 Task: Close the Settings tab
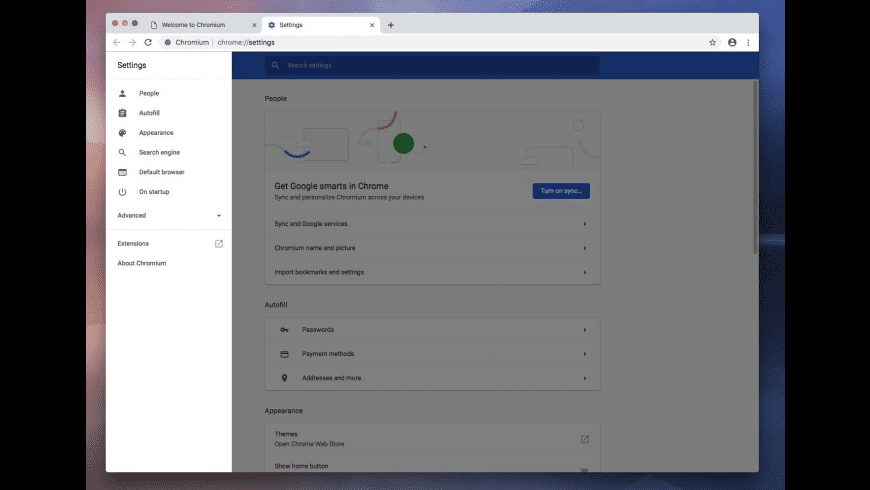372,25
